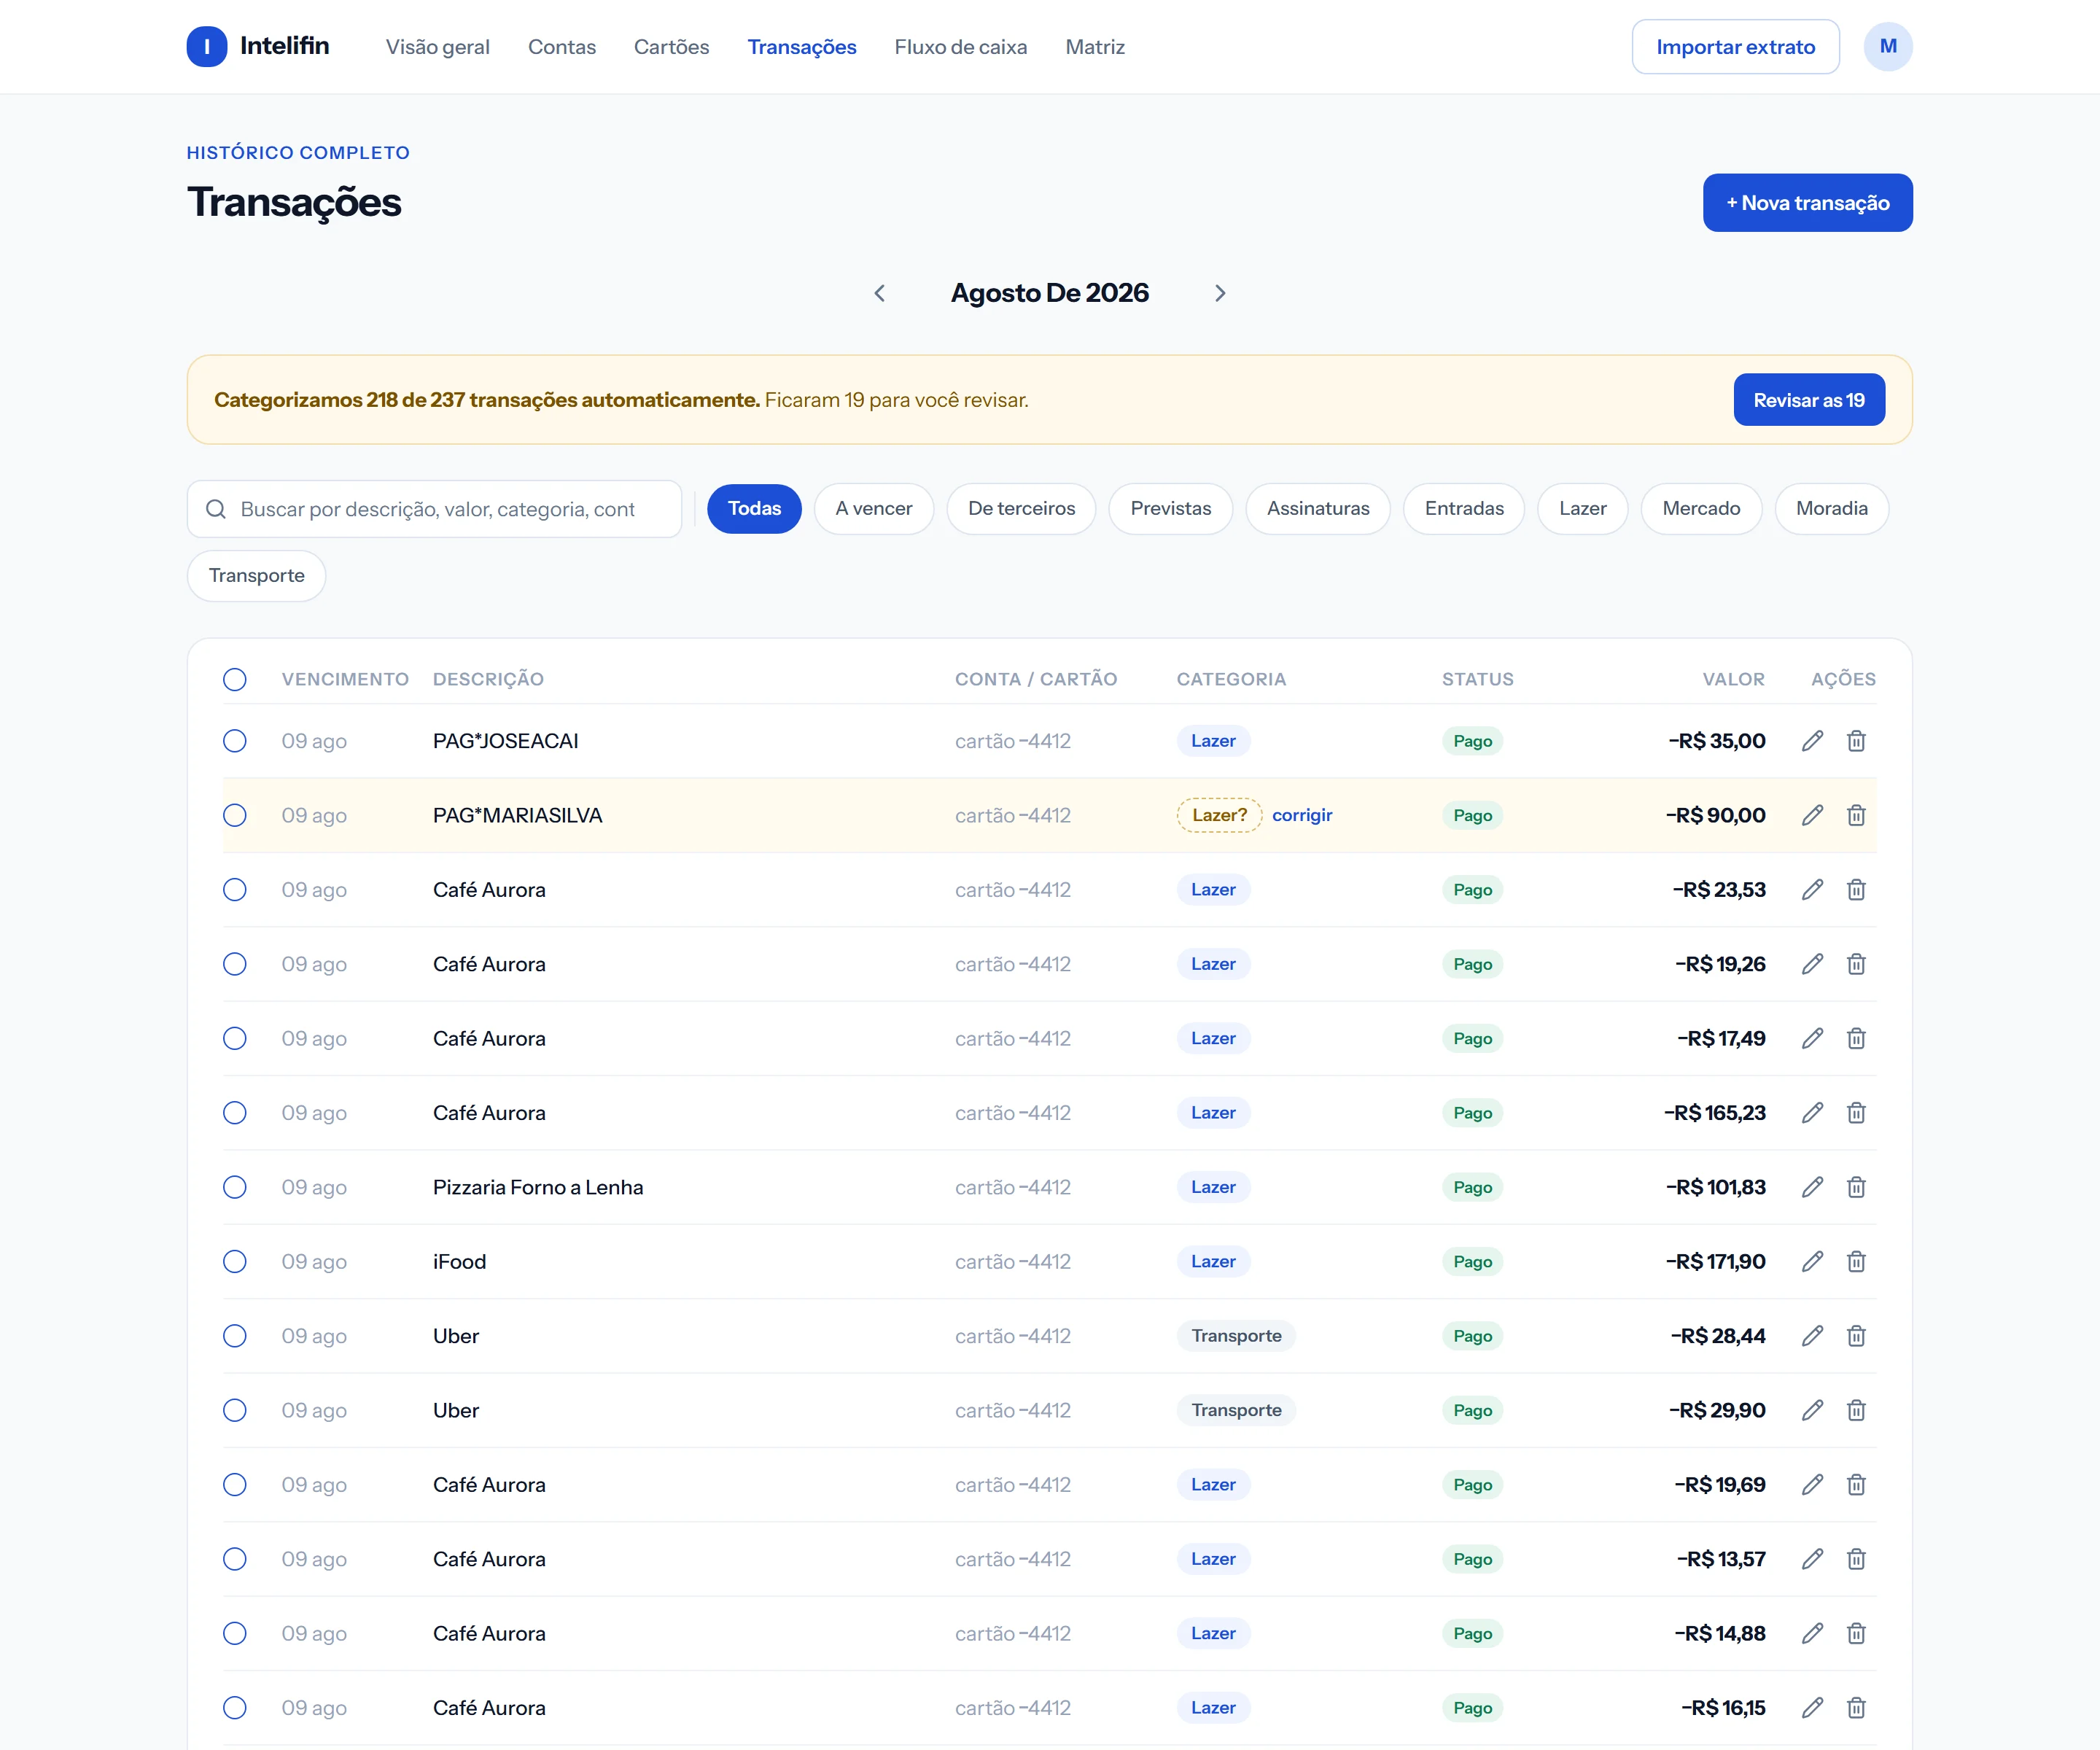The image size is (2100, 1750).
Task: Open the Fluxo de caixa nav item
Action: click(x=961, y=47)
